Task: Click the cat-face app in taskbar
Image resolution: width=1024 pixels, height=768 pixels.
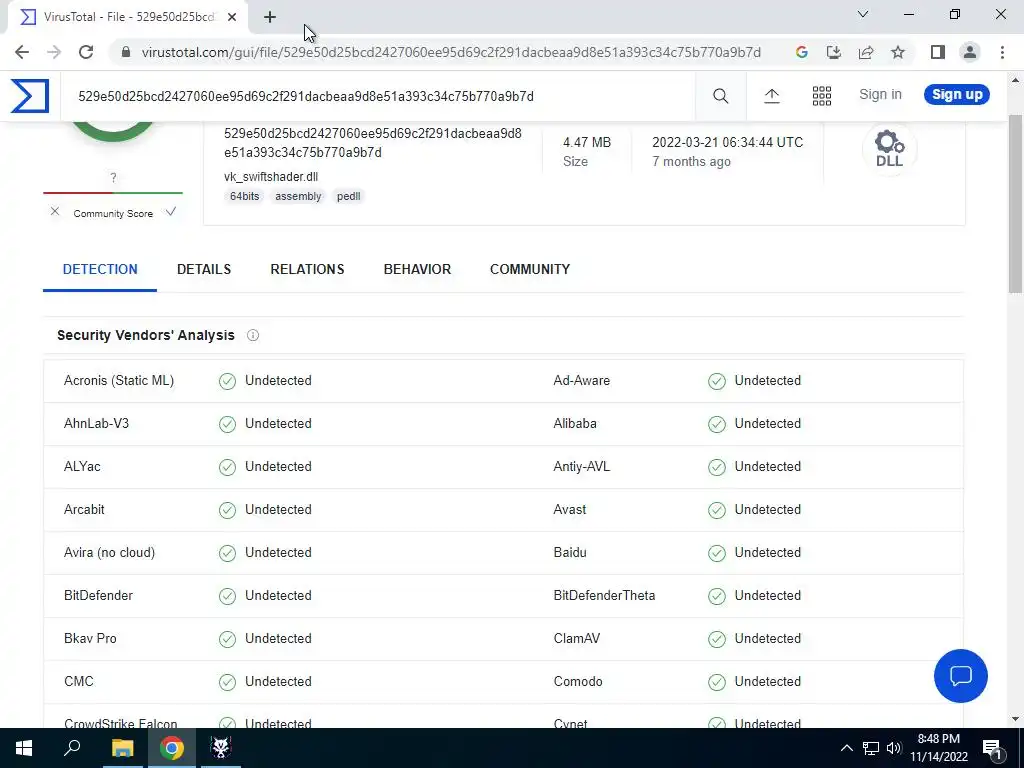Action: (x=221, y=748)
